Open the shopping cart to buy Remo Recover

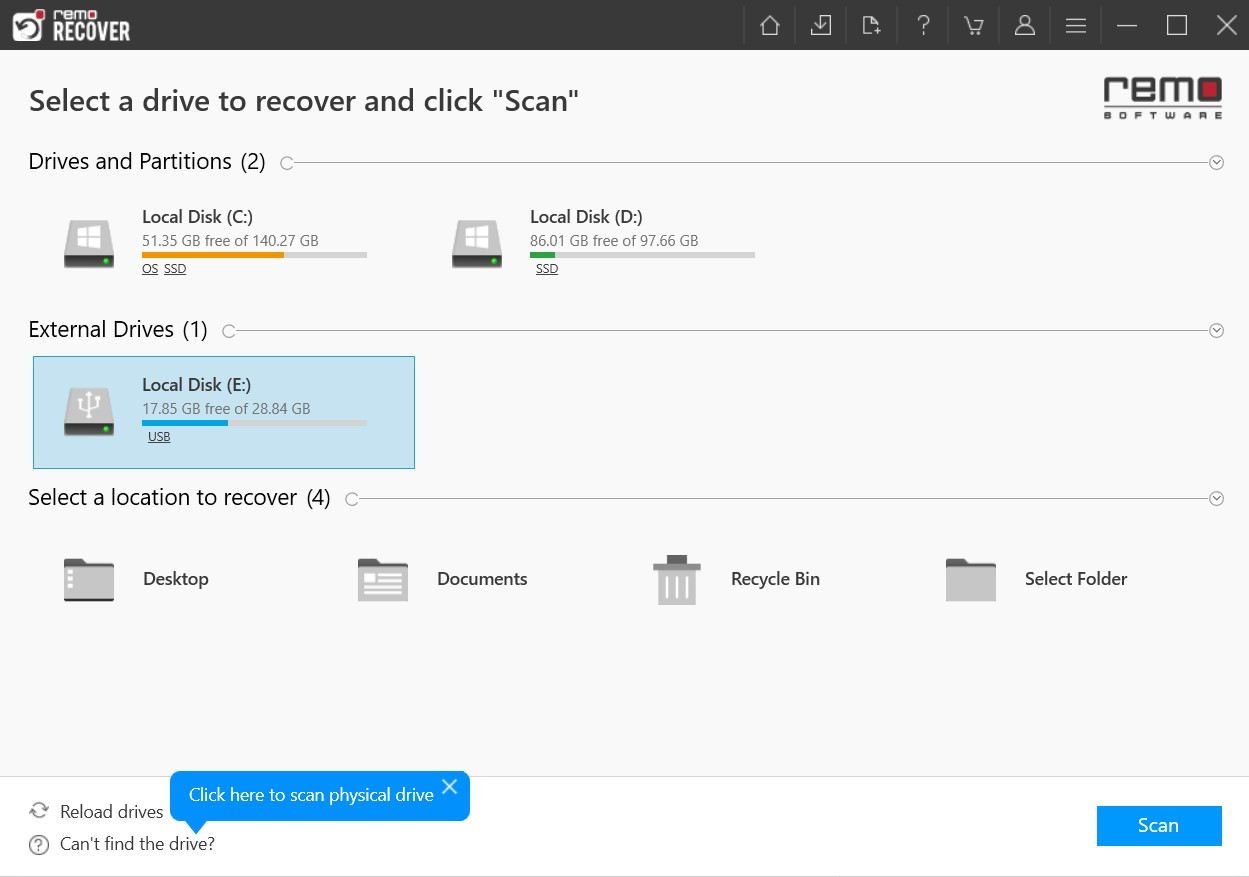coord(973,25)
